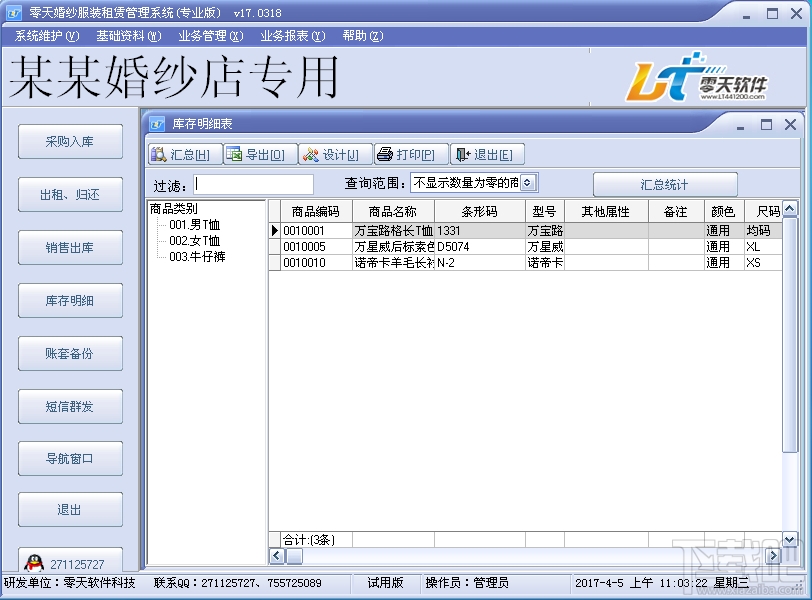Click the app icon in main title bar
This screenshot has width=812, height=600.
tap(14, 13)
